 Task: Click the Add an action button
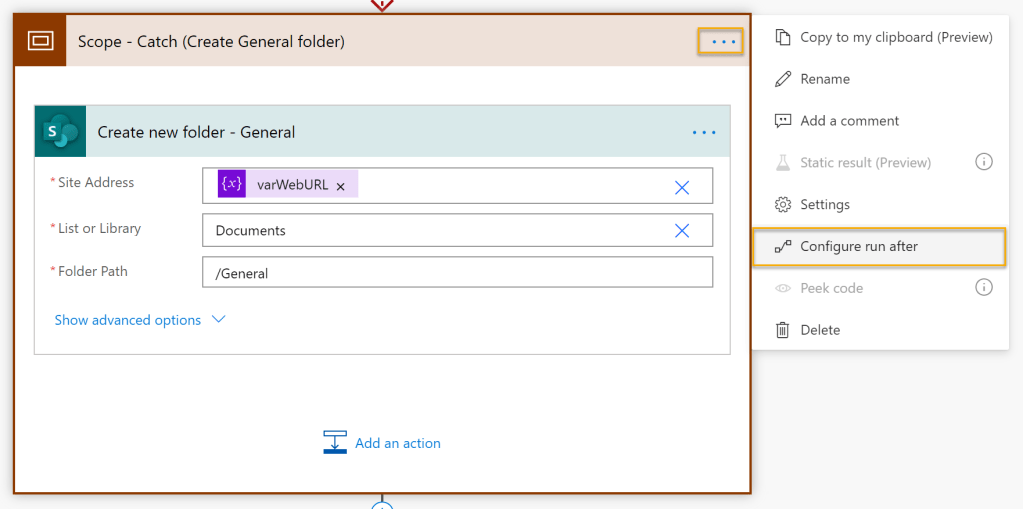397,443
